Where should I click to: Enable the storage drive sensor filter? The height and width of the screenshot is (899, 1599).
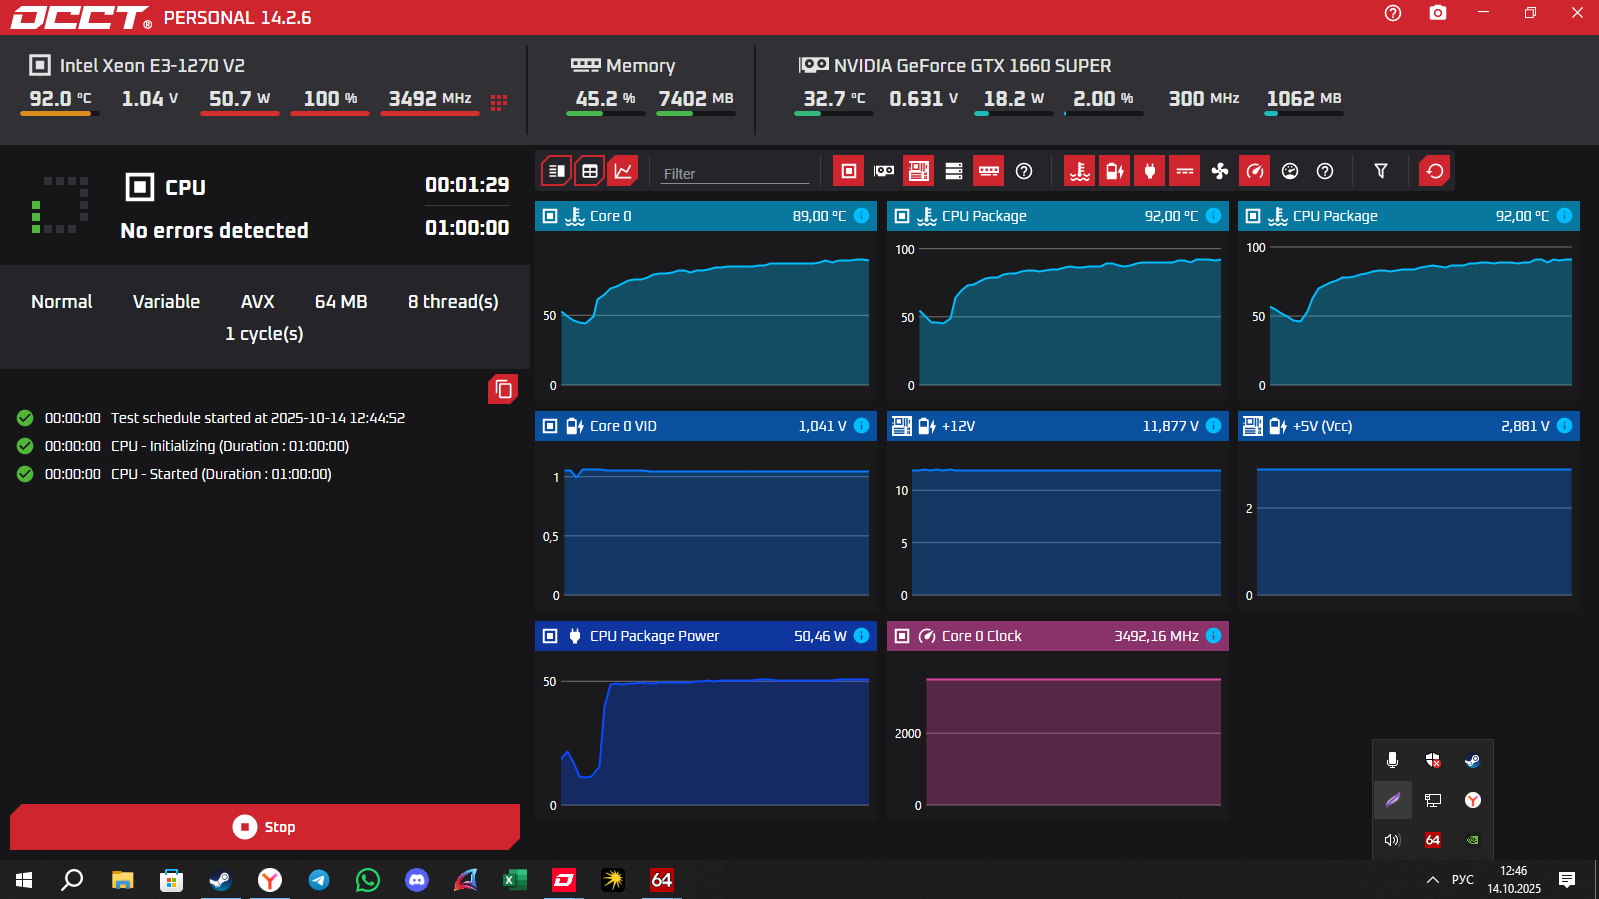(954, 171)
